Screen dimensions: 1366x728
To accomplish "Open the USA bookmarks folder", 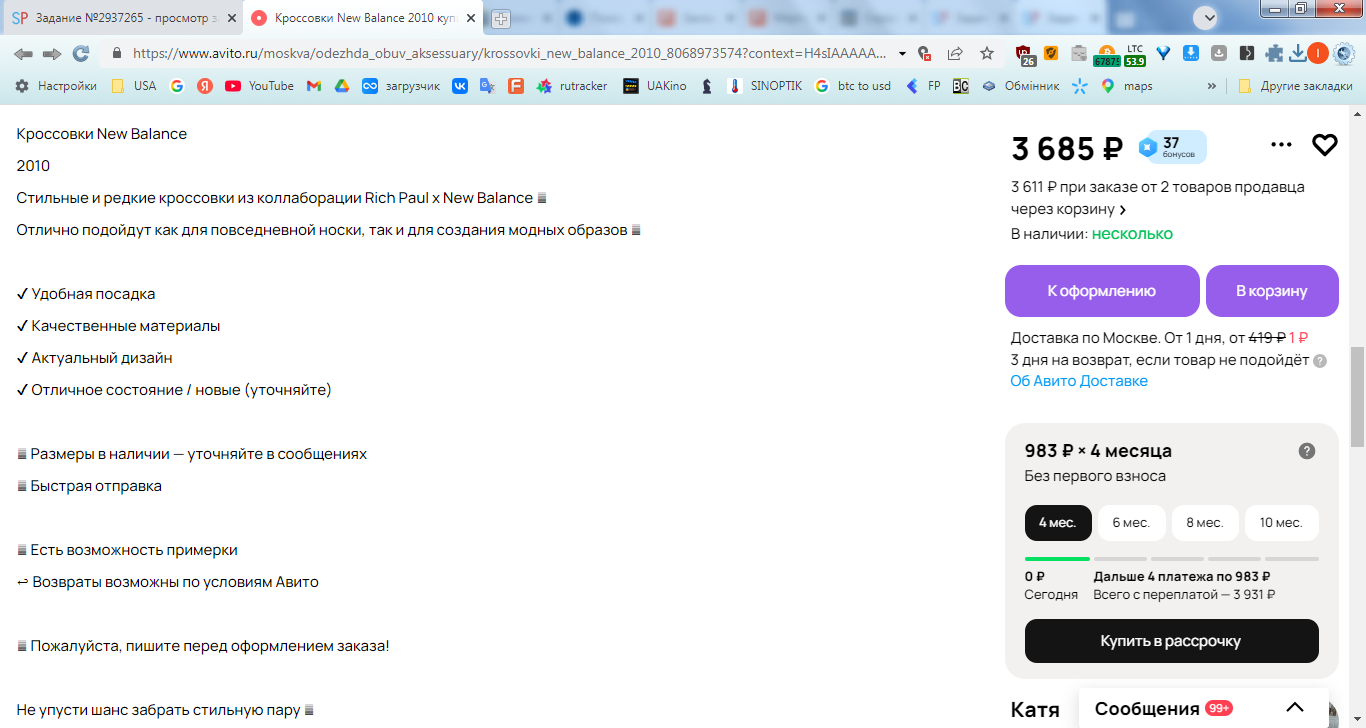I will 134,86.
